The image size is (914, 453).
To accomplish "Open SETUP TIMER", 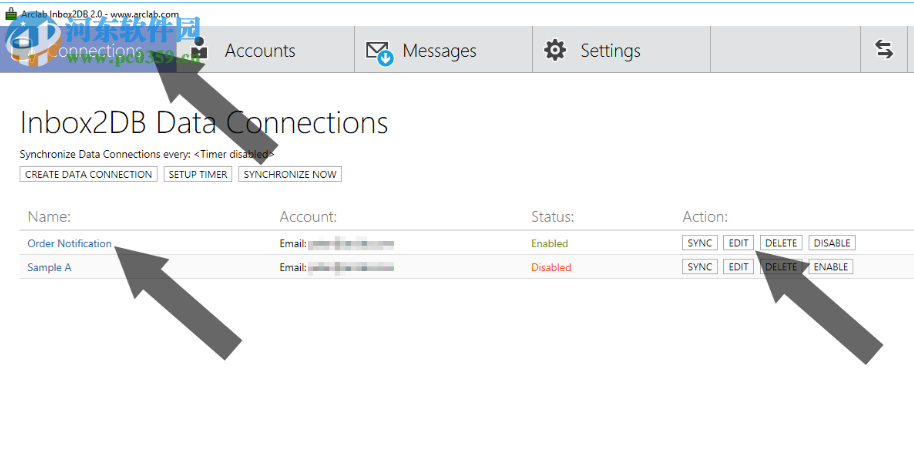I will click(x=198, y=174).
